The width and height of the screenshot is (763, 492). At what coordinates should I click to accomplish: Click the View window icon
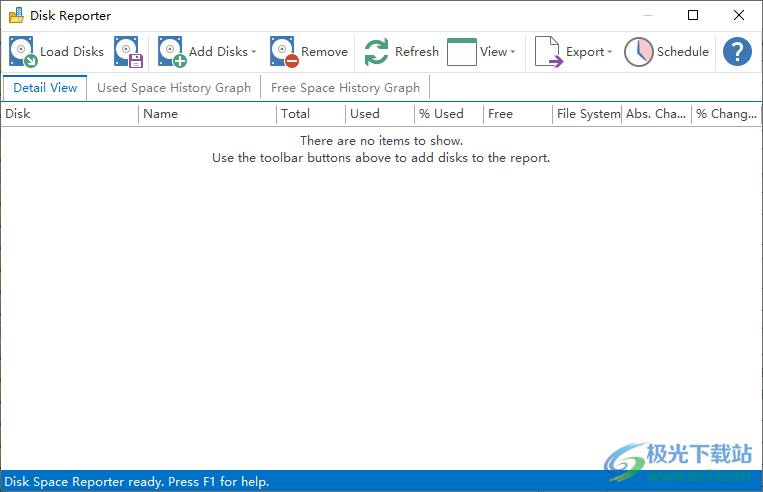(462, 52)
